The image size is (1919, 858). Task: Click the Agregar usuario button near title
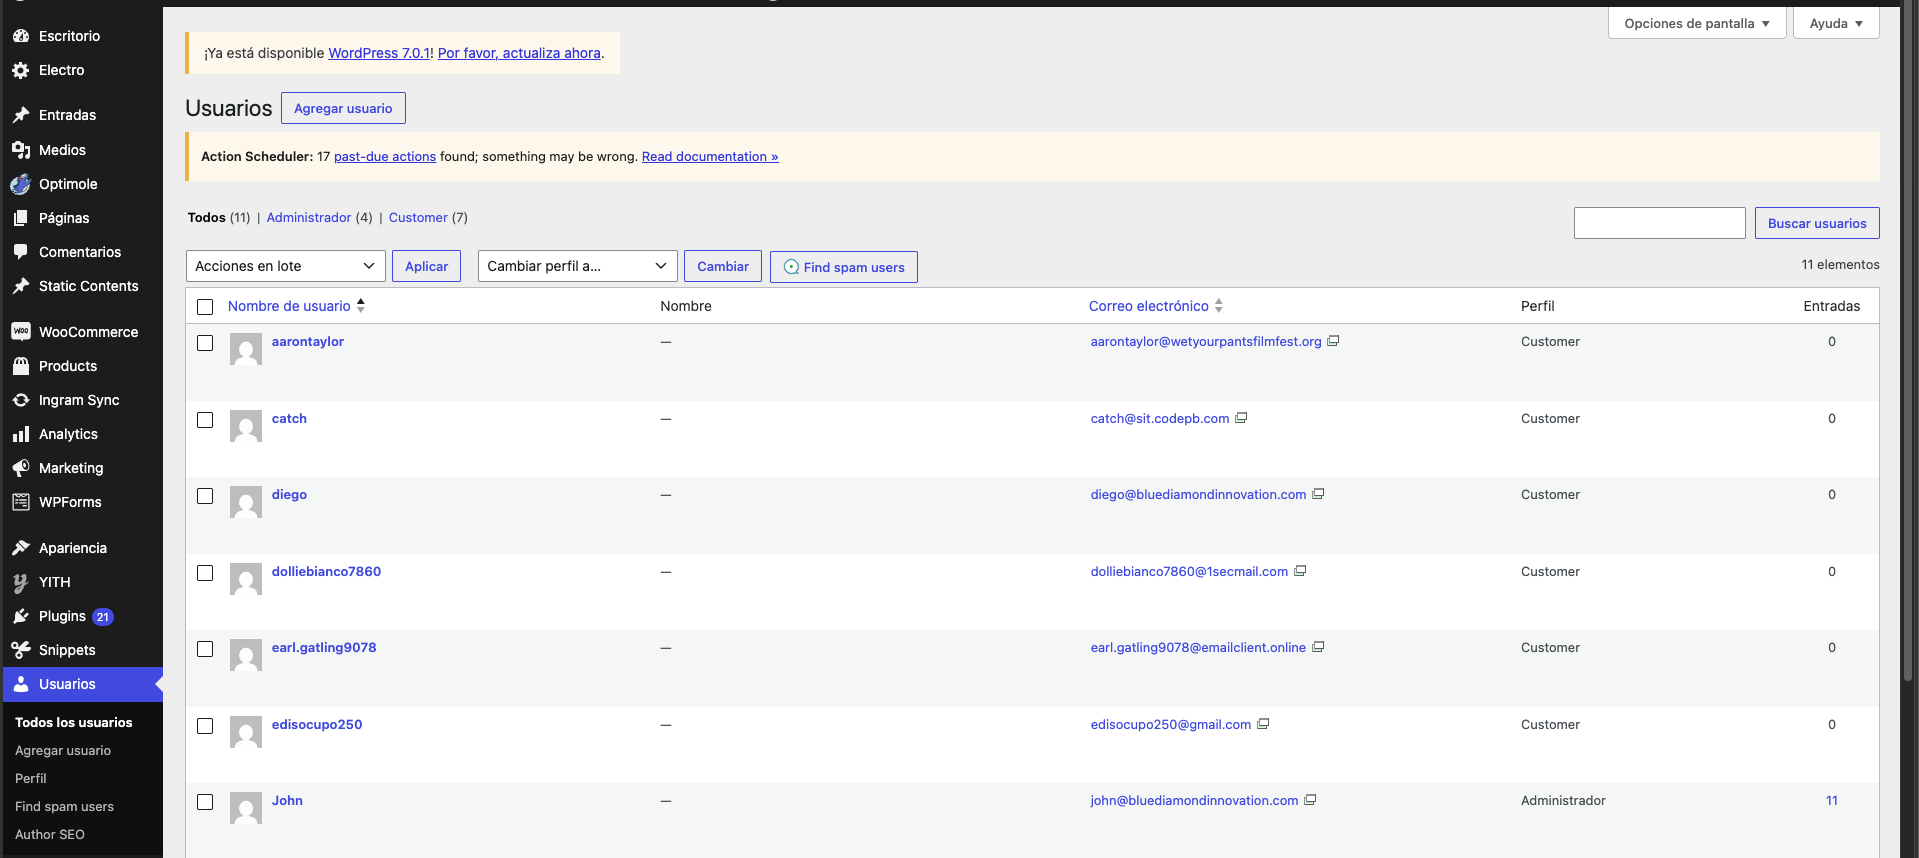343,108
